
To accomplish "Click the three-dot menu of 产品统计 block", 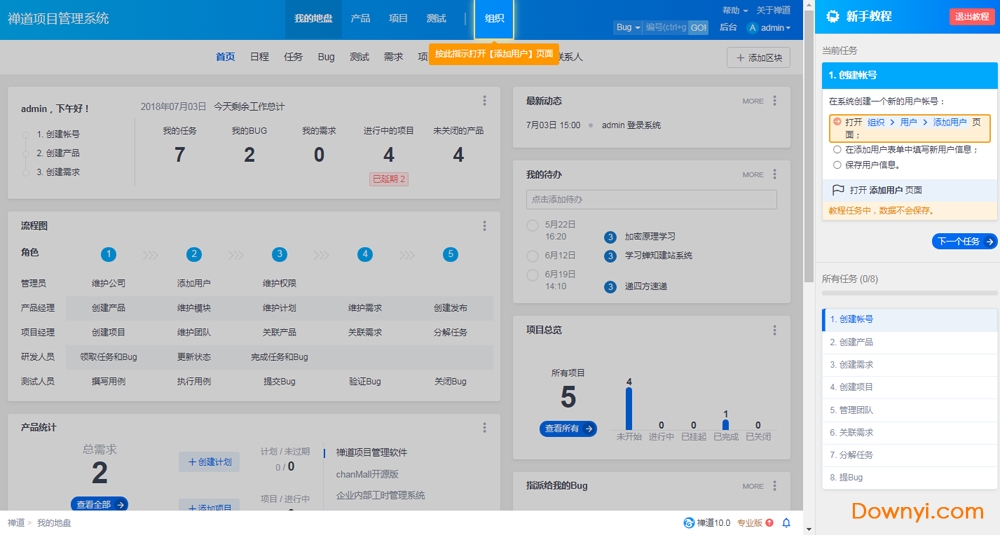I will [x=485, y=427].
